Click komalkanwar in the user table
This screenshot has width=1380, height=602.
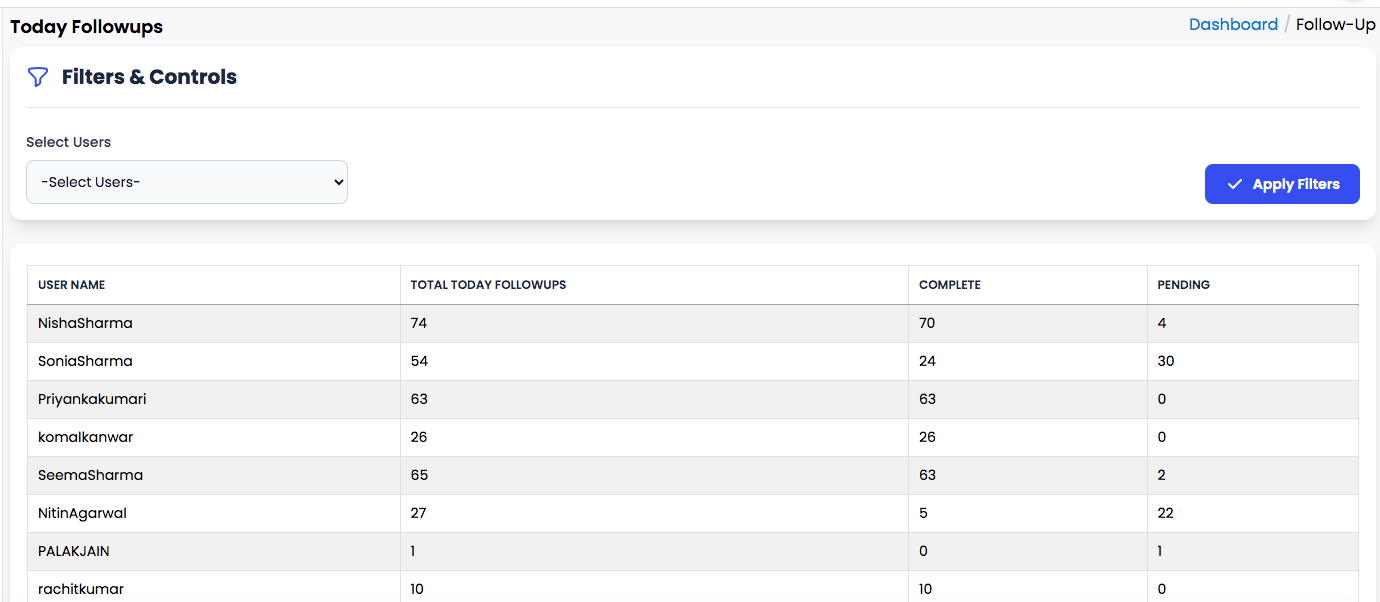point(85,437)
